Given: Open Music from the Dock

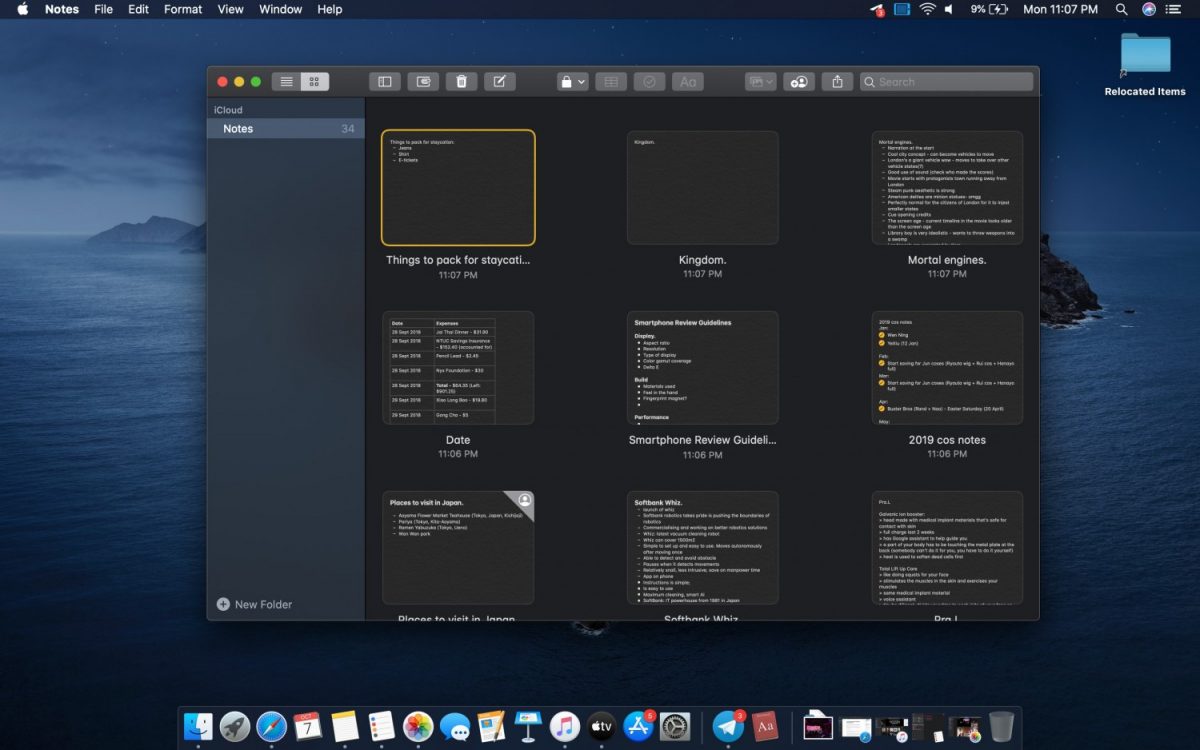Looking at the screenshot, I should (x=564, y=726).
